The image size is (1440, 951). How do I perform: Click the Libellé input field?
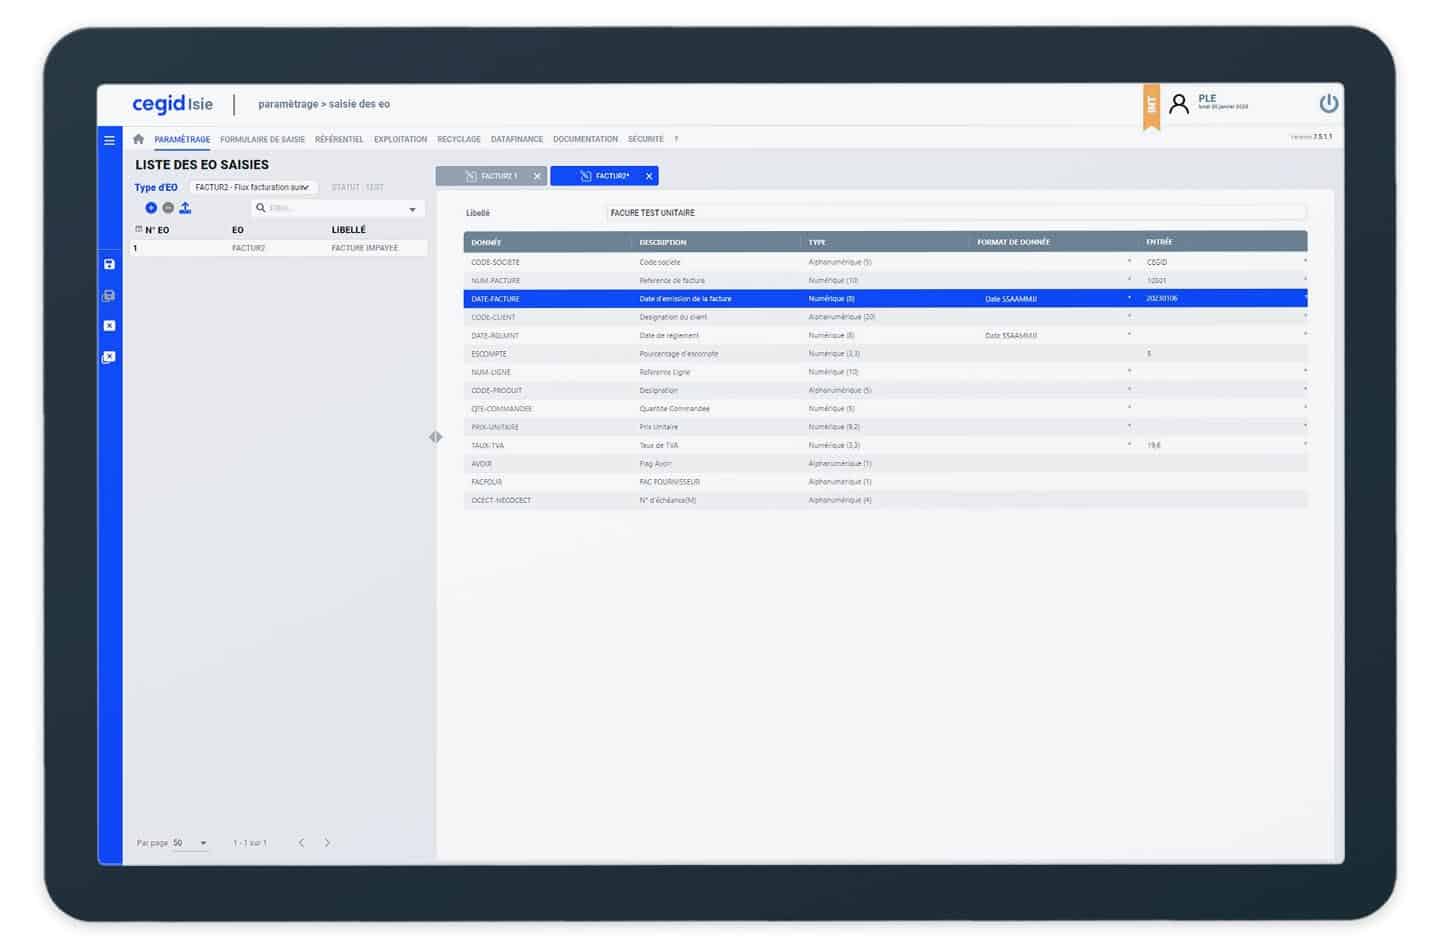tap(955, 212)
